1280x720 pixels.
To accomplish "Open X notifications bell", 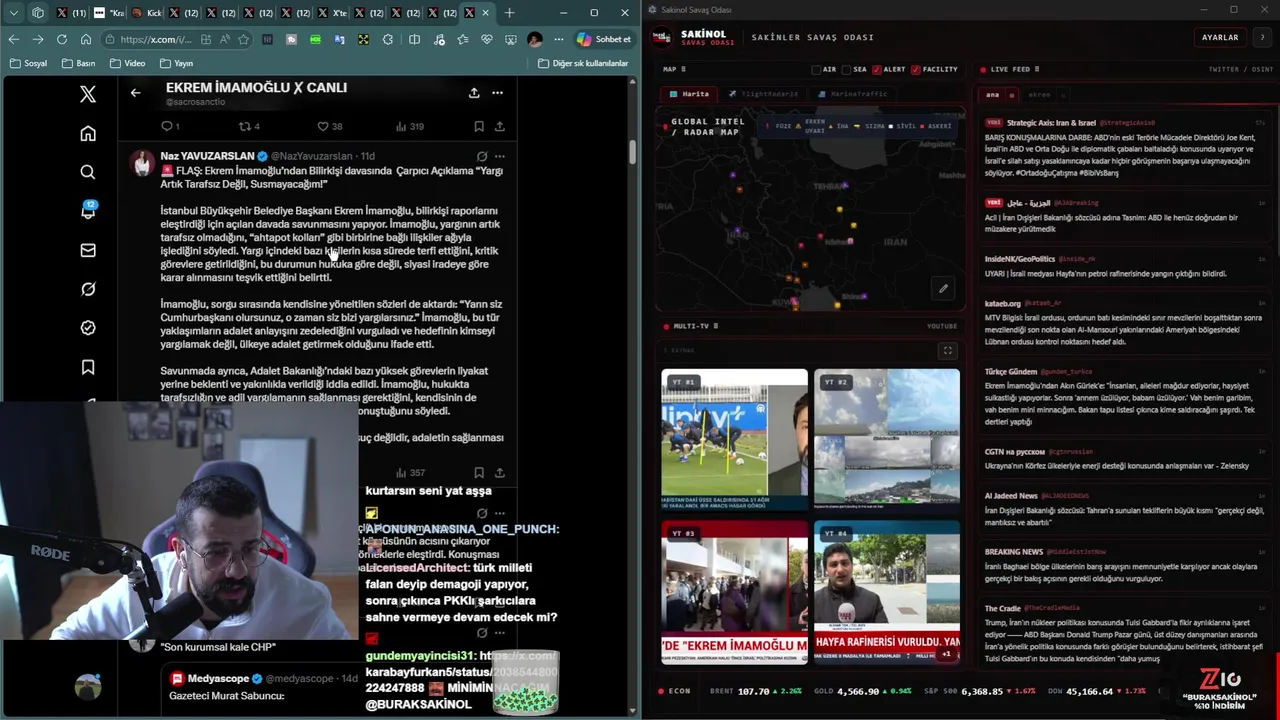I will point(88,211).
